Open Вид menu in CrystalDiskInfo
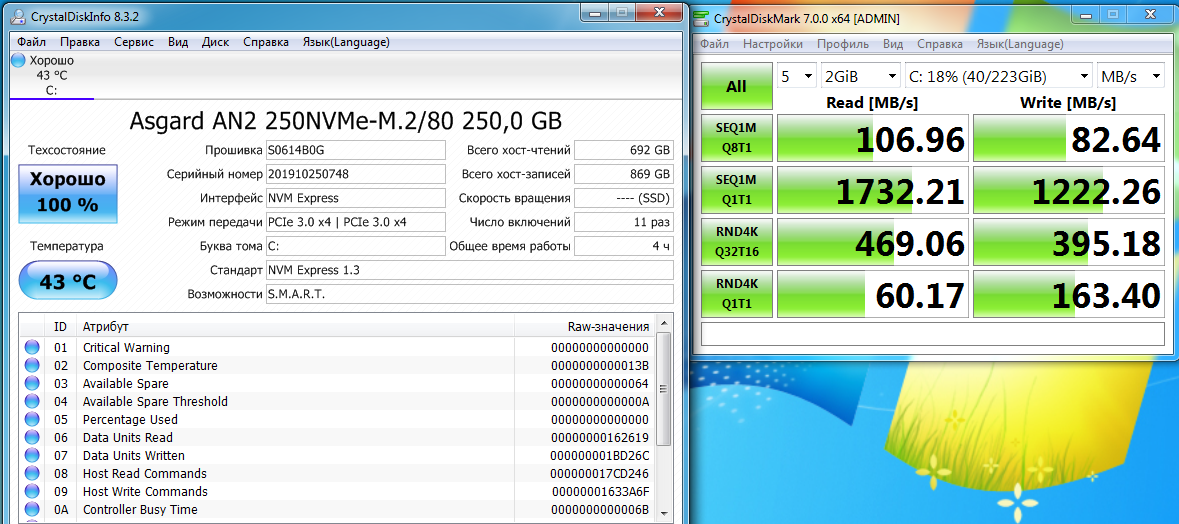 tap(178, 42)
